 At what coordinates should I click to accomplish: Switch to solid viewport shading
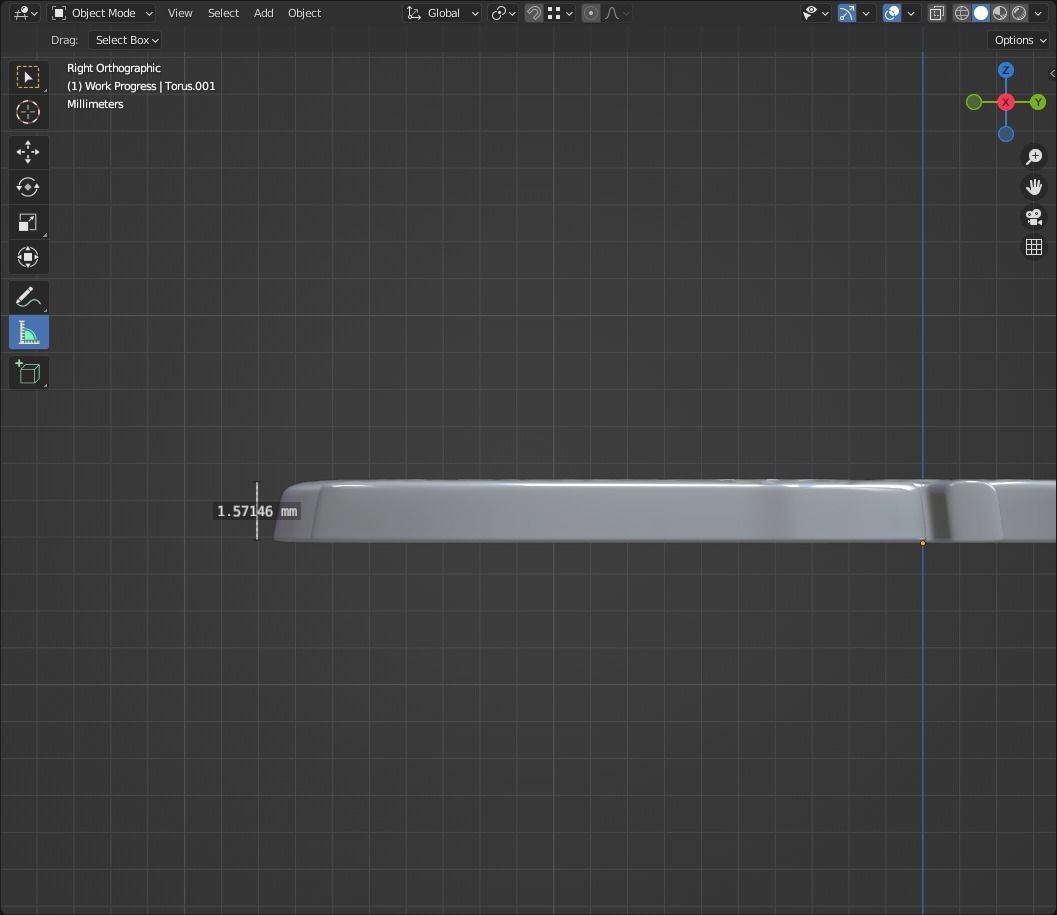(982, 13)
